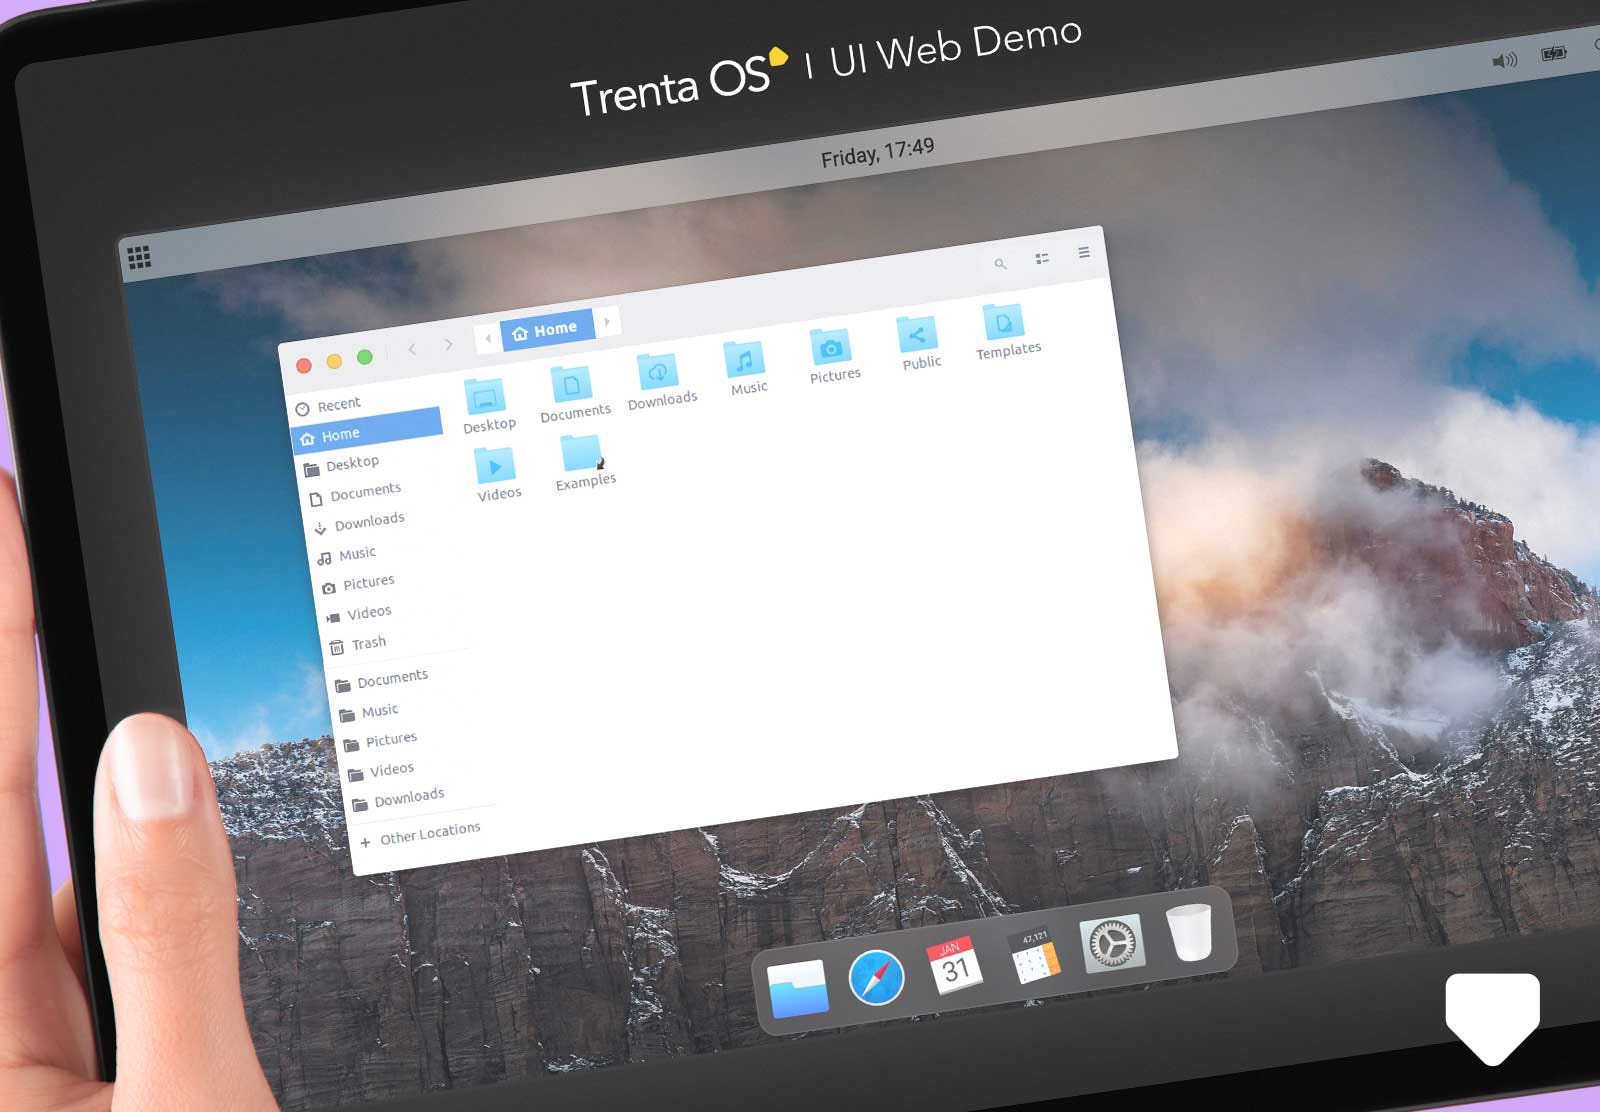Open sidebar Downloads with the arrow icon
Viewport: 1600px width, 1112px height.
[x=359, y=523]
